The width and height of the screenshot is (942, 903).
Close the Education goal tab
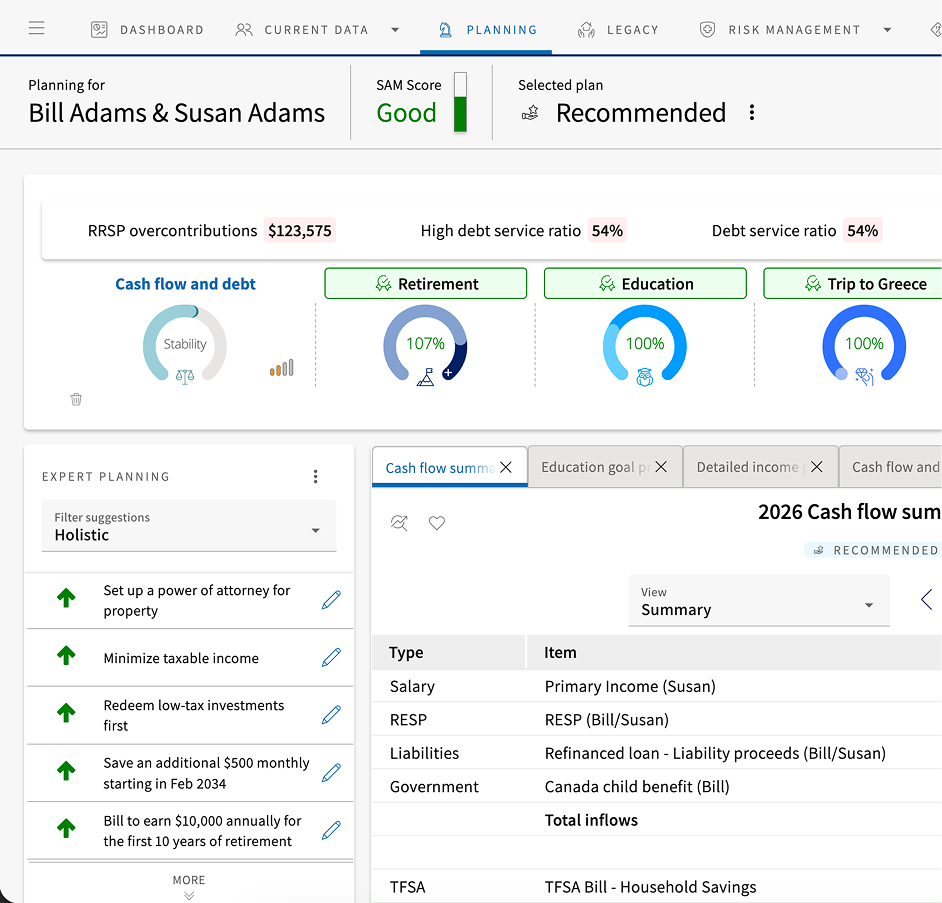point(661,467)
